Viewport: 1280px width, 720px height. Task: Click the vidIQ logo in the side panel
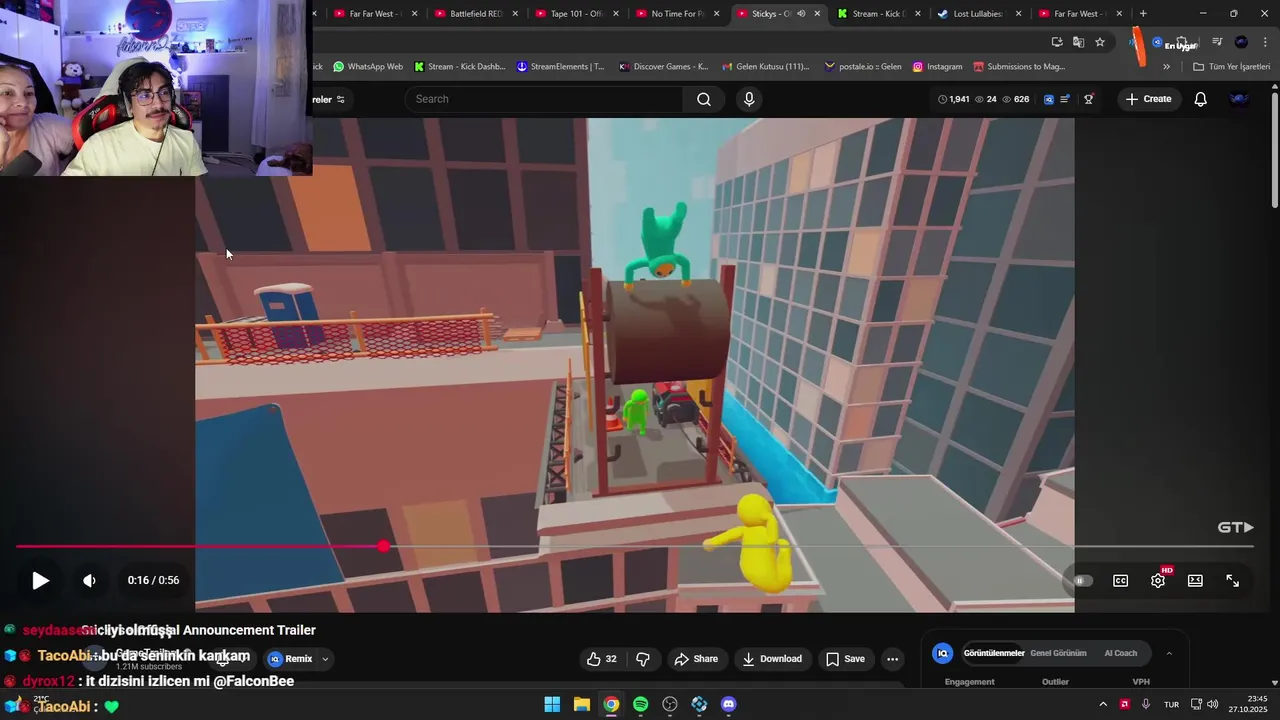(x=942, y=653)
